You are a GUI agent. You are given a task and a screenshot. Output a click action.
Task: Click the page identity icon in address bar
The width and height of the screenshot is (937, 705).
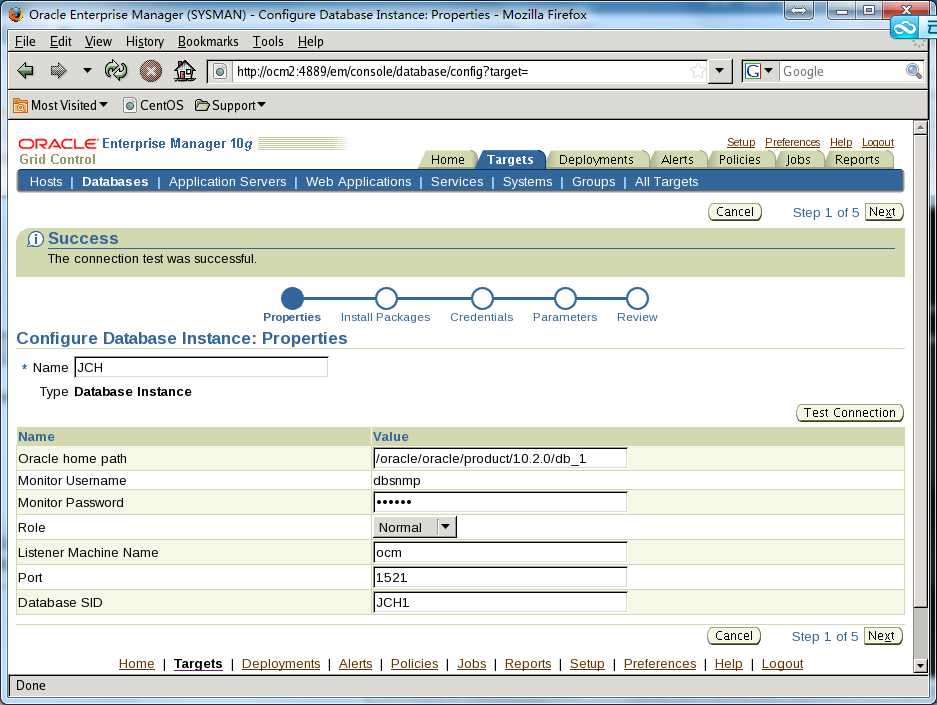click(220, 72)
